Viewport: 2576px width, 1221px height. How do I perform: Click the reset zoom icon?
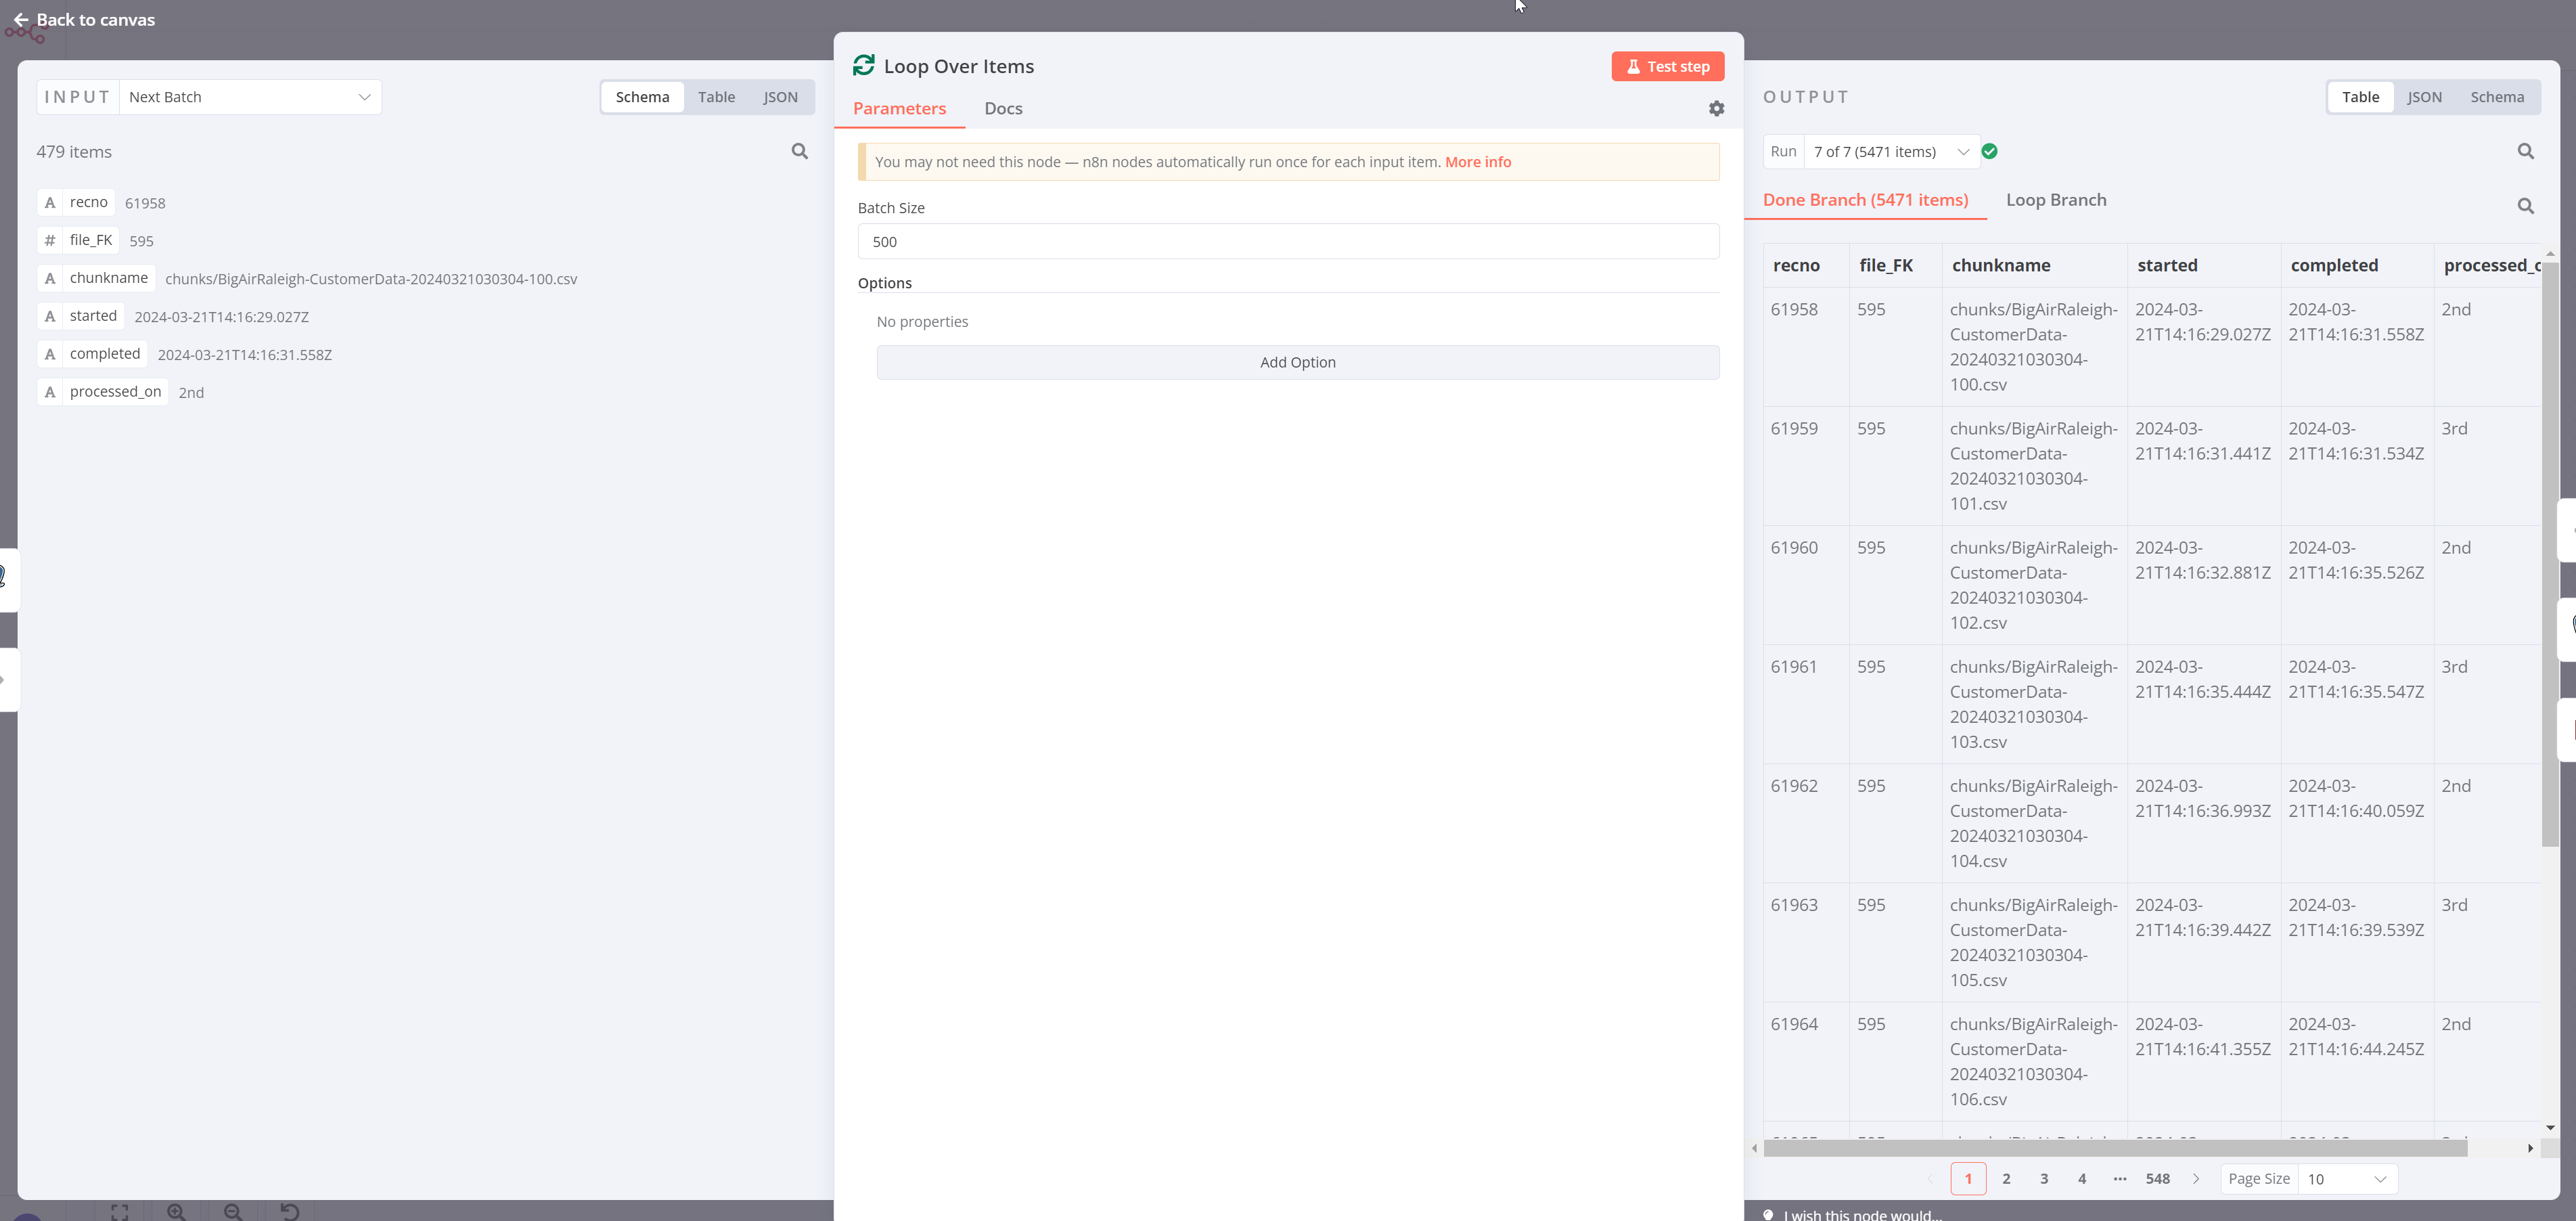[290, 1211]
